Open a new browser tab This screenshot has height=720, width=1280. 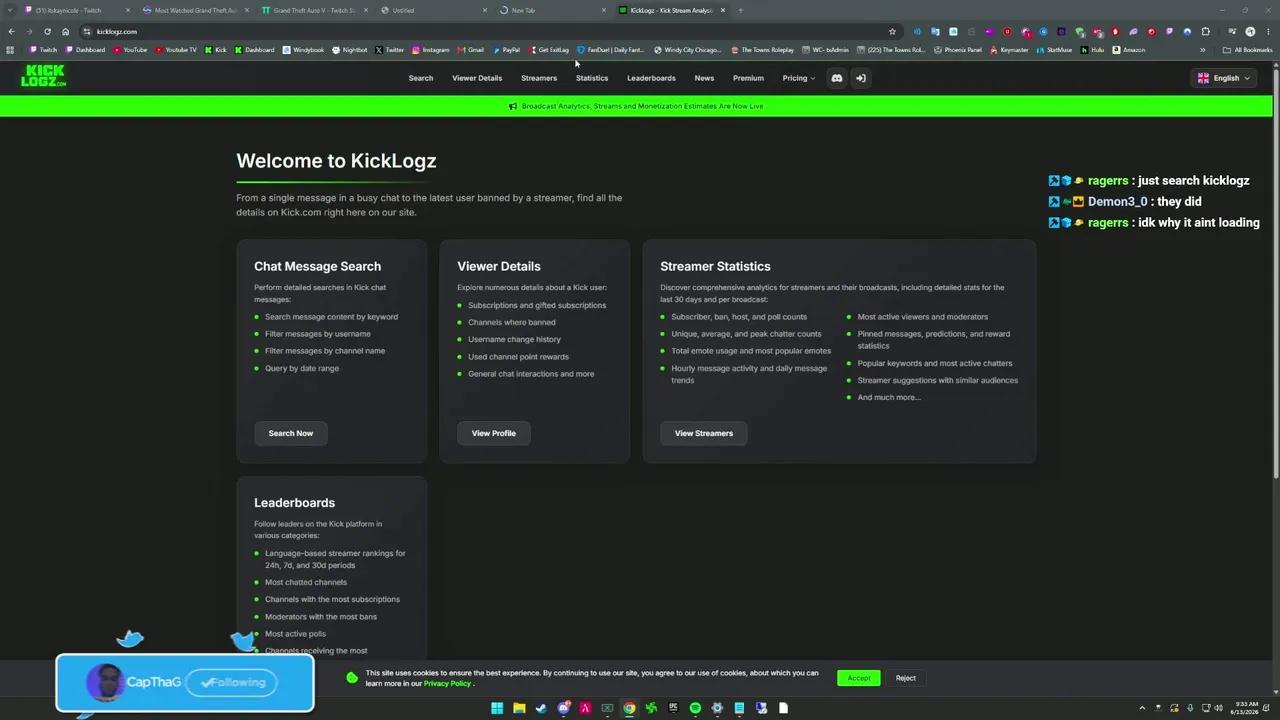tap(741, 10)
